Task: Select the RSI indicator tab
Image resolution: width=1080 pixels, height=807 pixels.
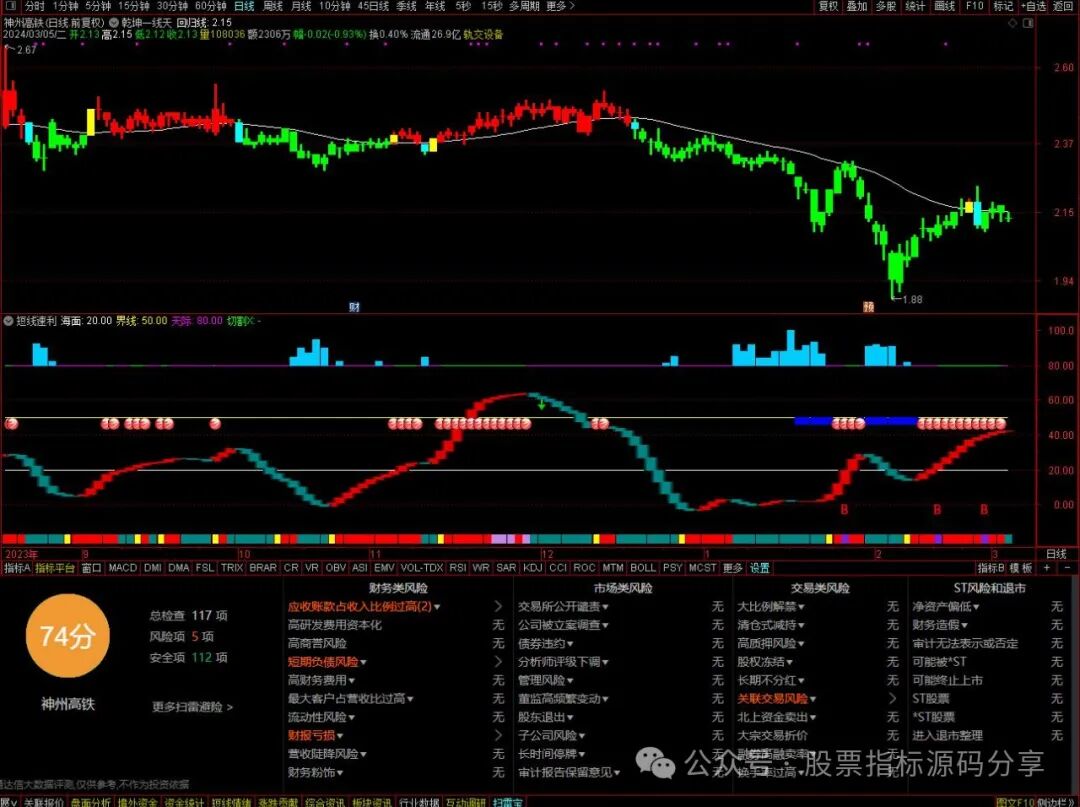Action: pyautogui.click(x=457, y=567)
